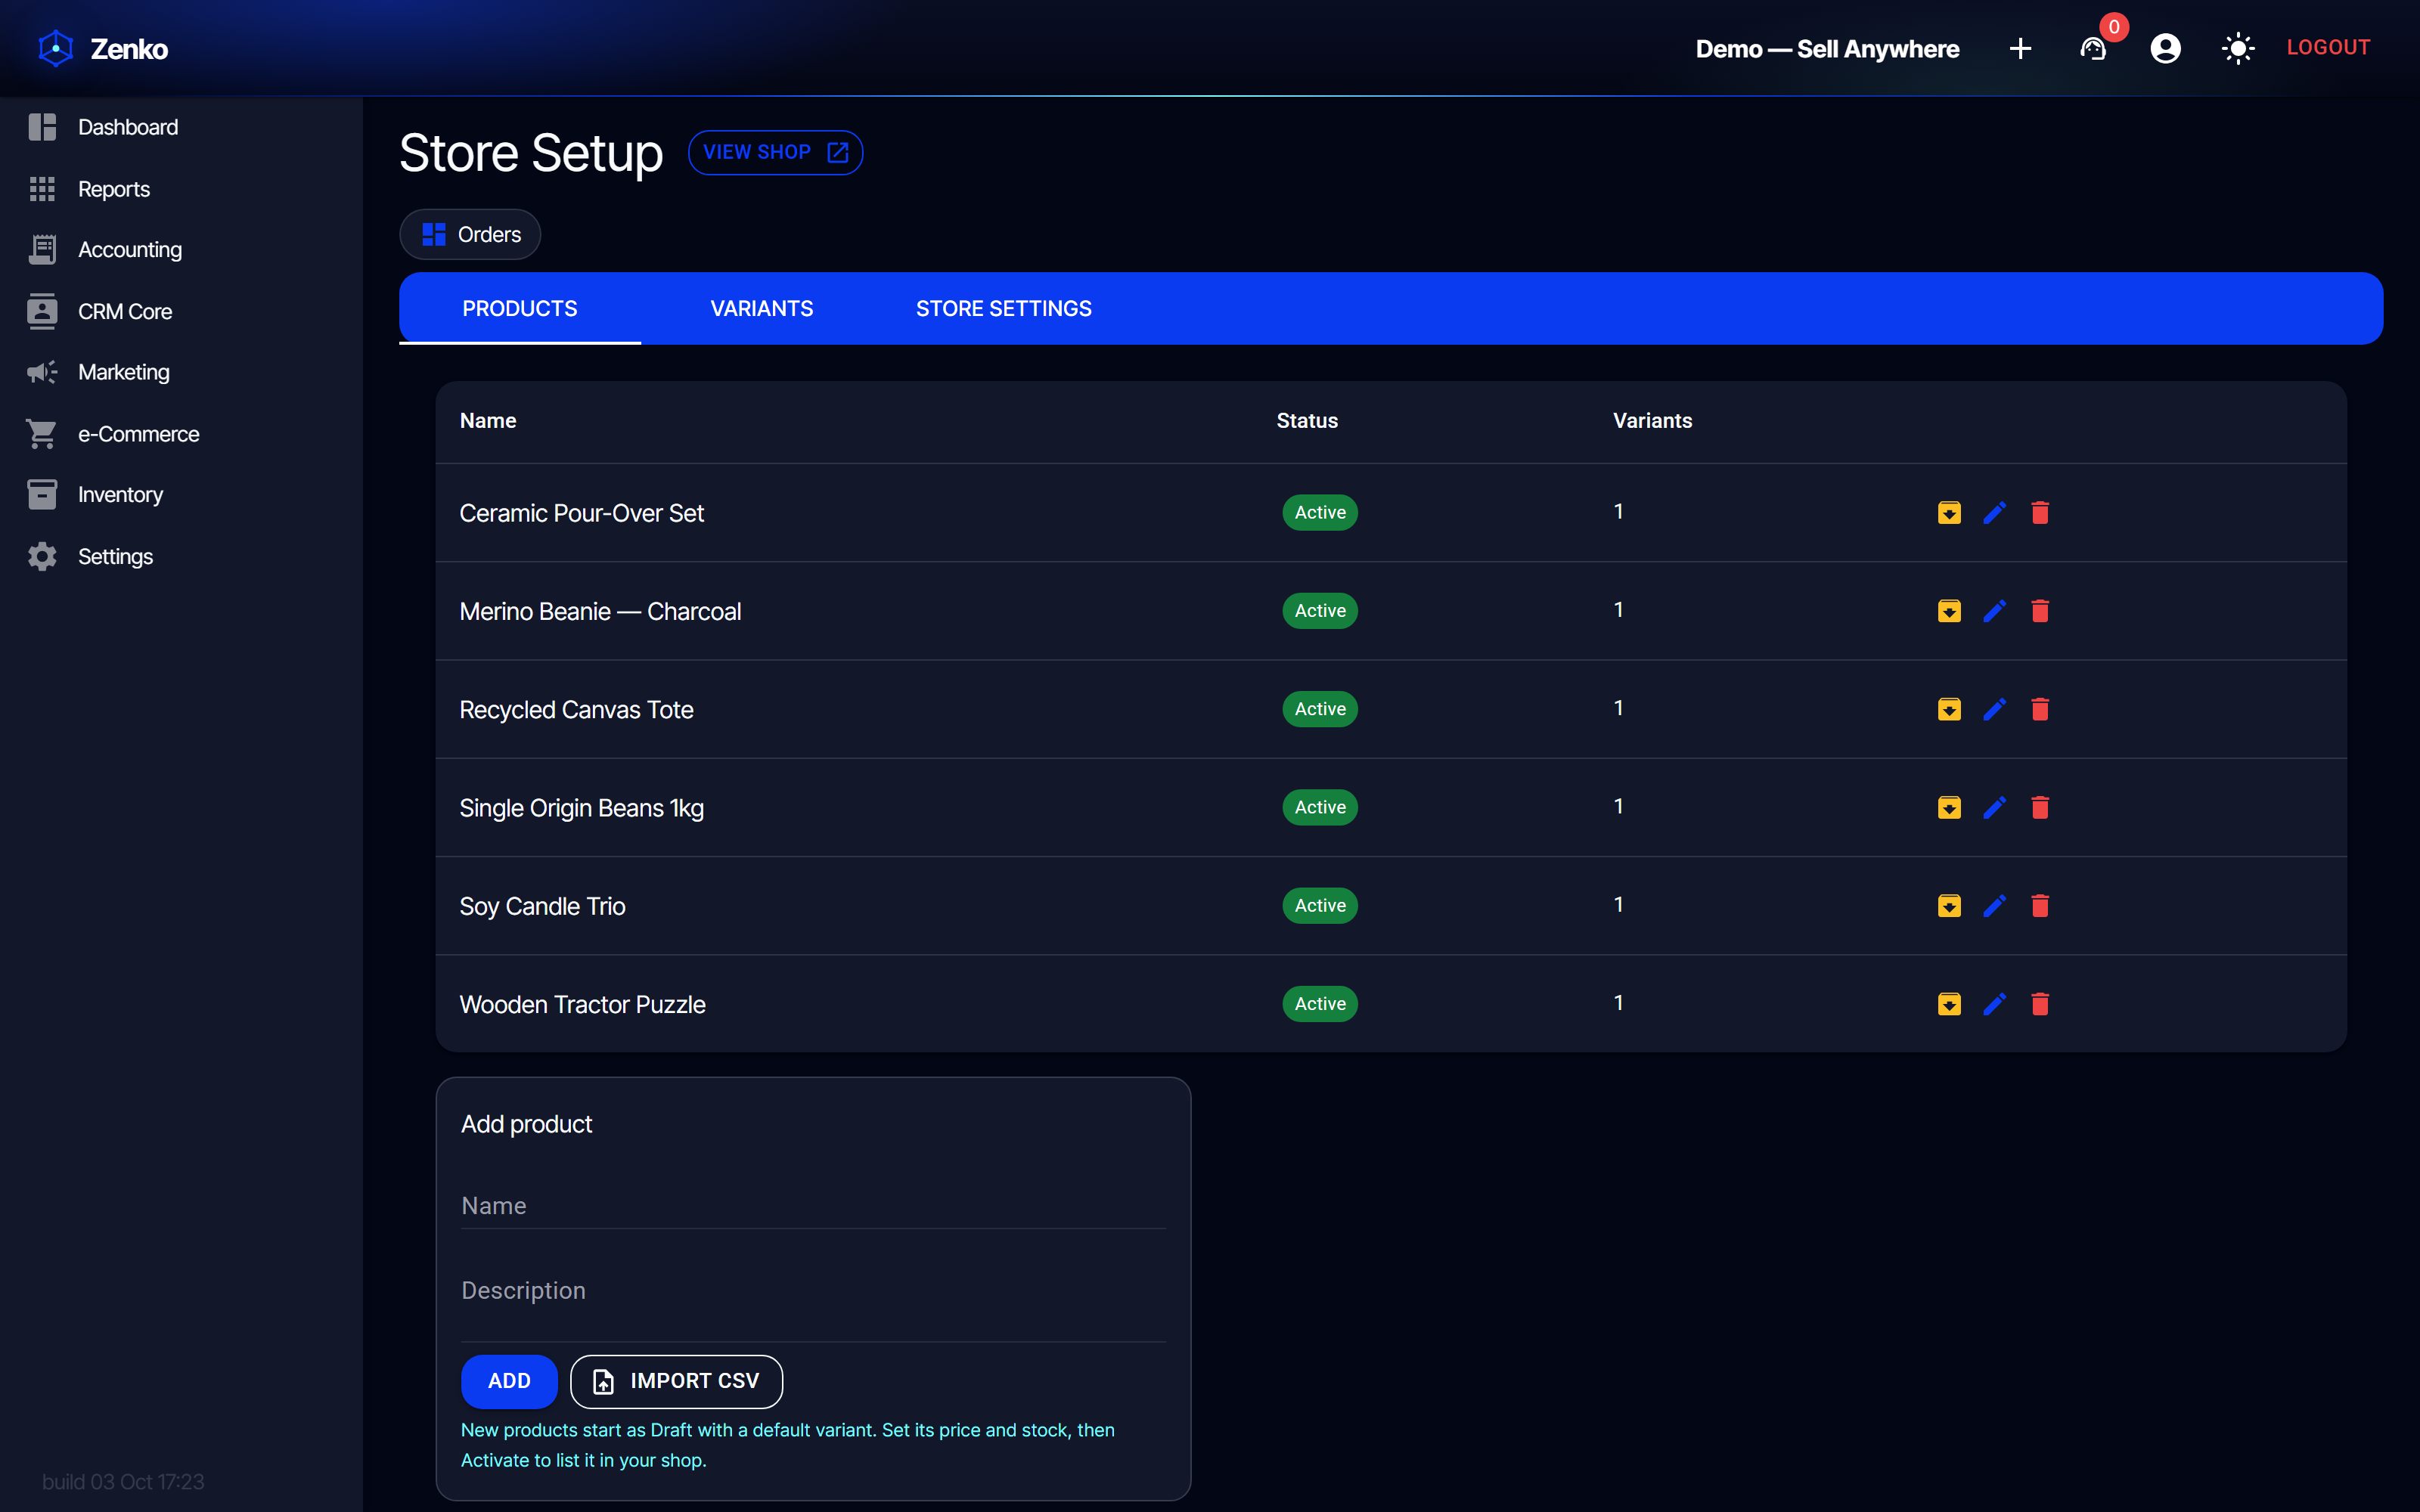Viewport: 2420px width, 1512px height.
Task: Click the Wooden Tractor Puzzle product name
Action: click(582, 1004)
